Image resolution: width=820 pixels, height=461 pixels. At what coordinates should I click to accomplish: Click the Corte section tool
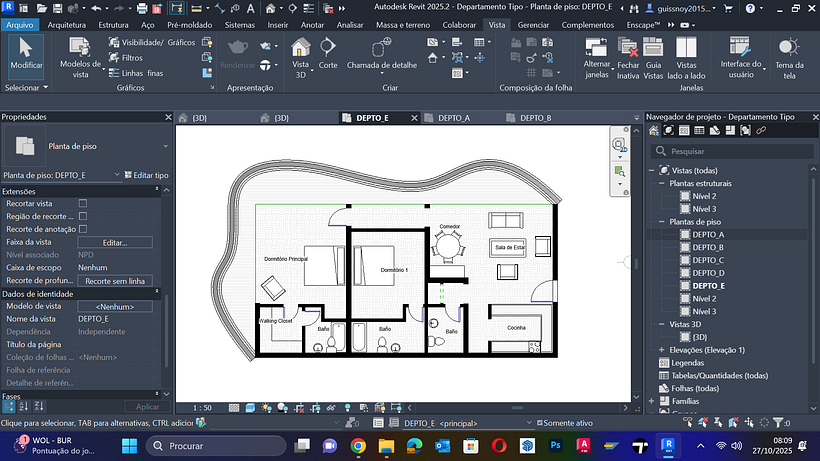click(x=328, y=53)
